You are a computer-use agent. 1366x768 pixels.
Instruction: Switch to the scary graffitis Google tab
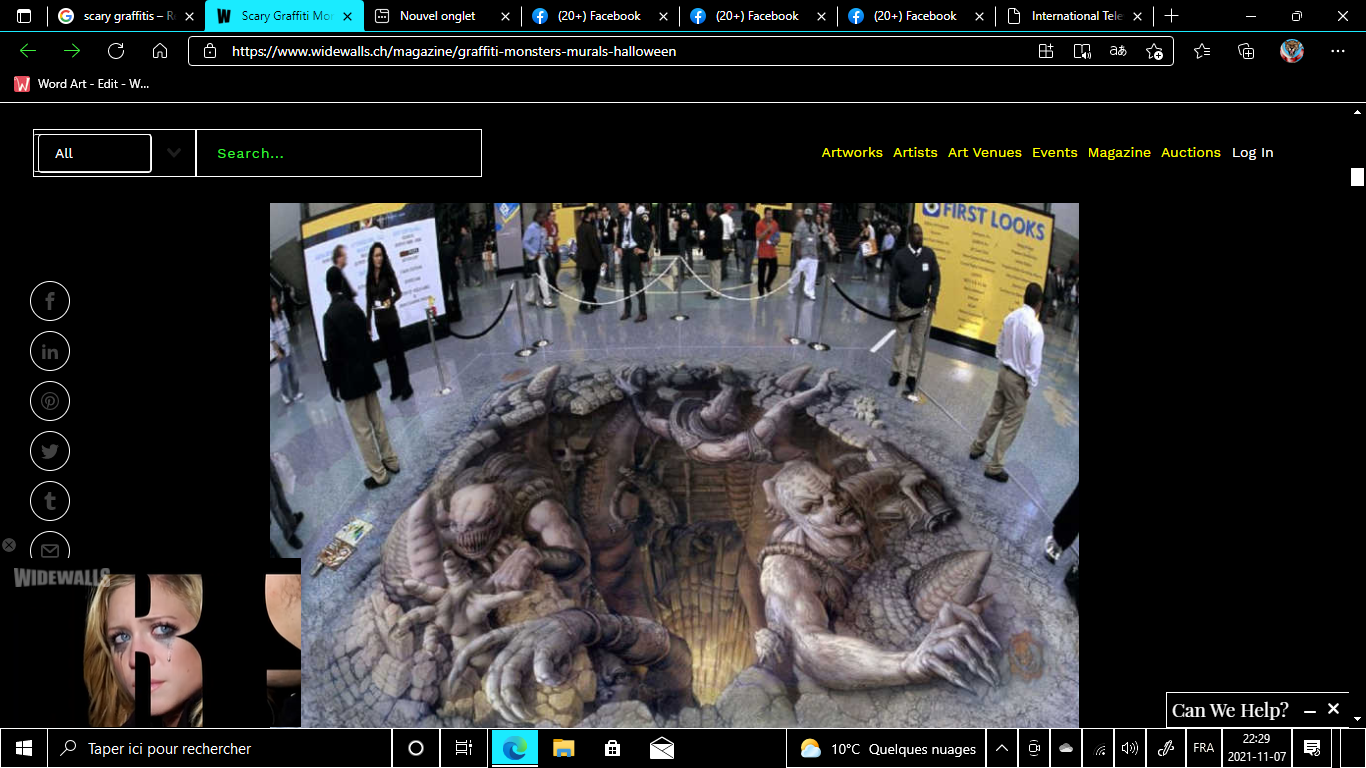[116, 16]
